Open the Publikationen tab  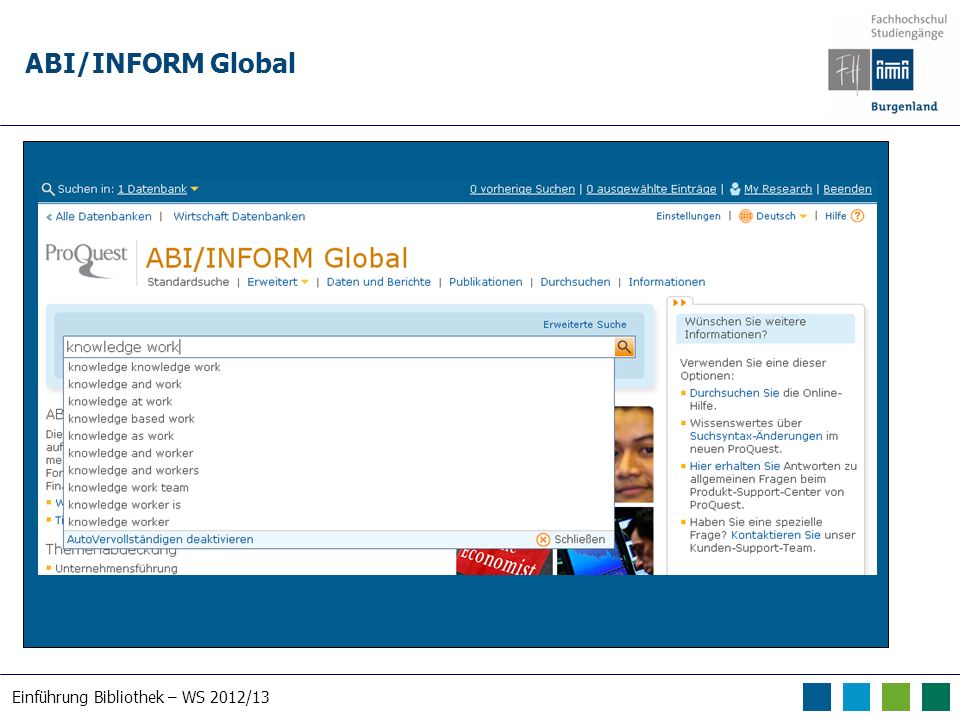[x=486, y=282]
